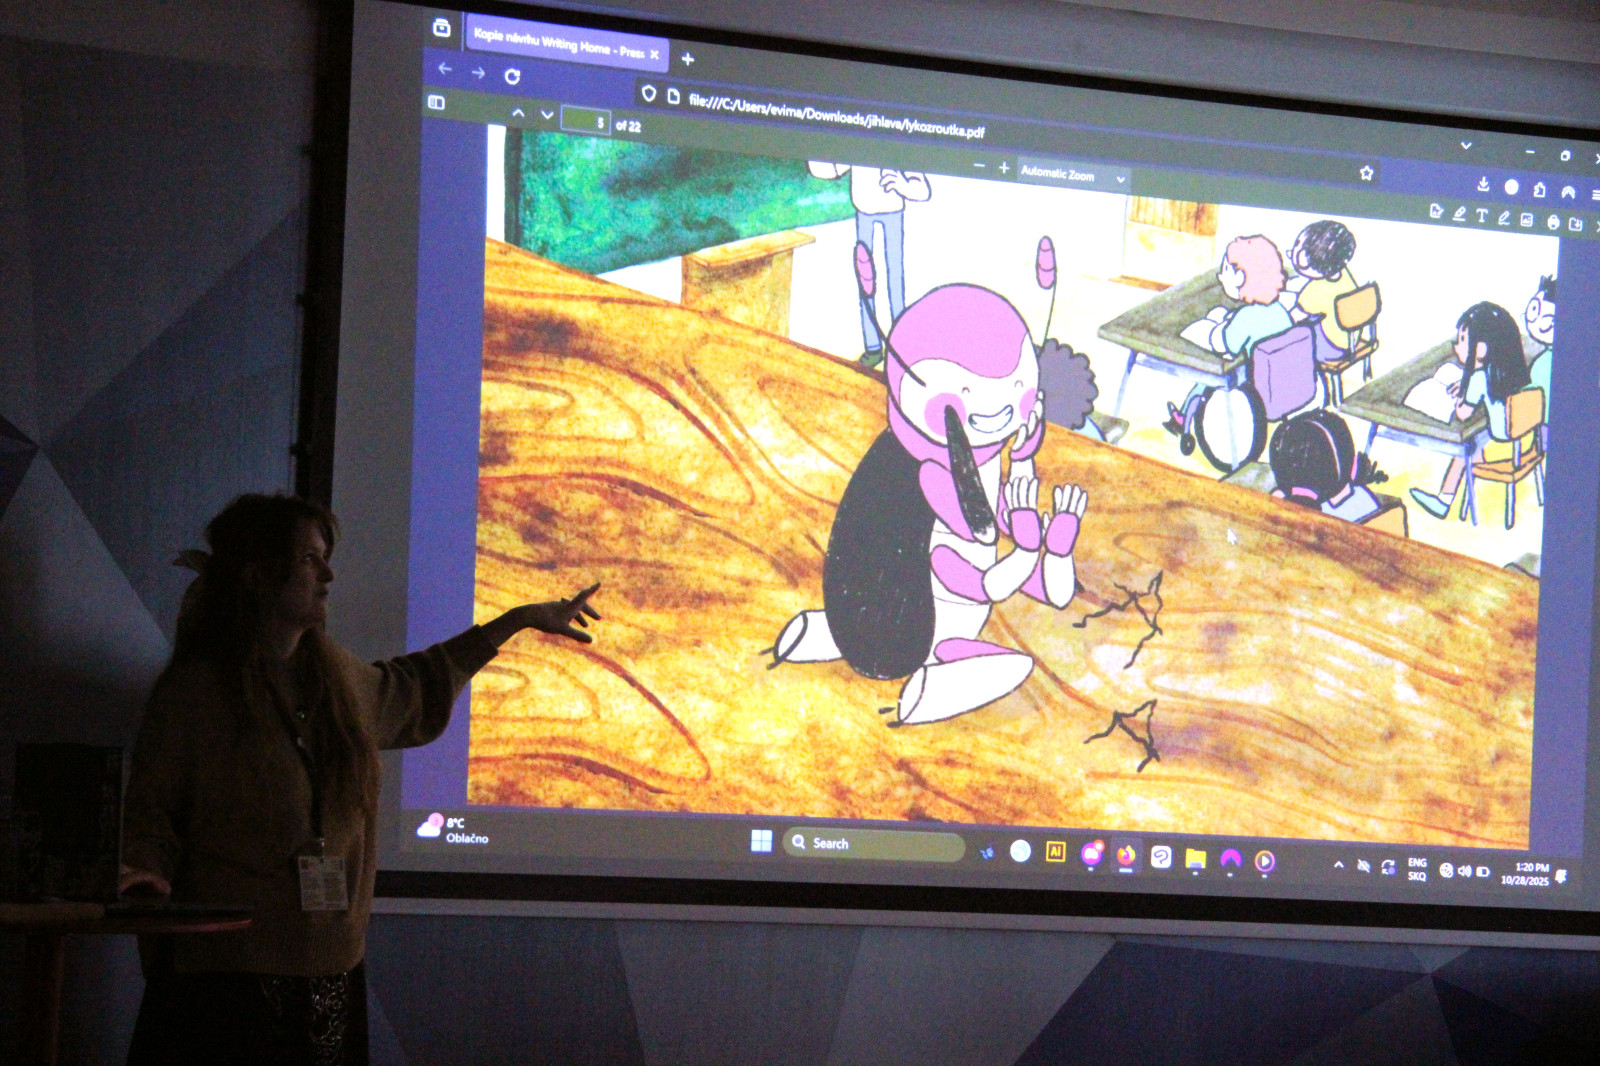The width and height of the screenshot is (1600, 1066).
Task: Open the Firefox downloads panel
Action: pyautogui.click(x=1483, y=184)
